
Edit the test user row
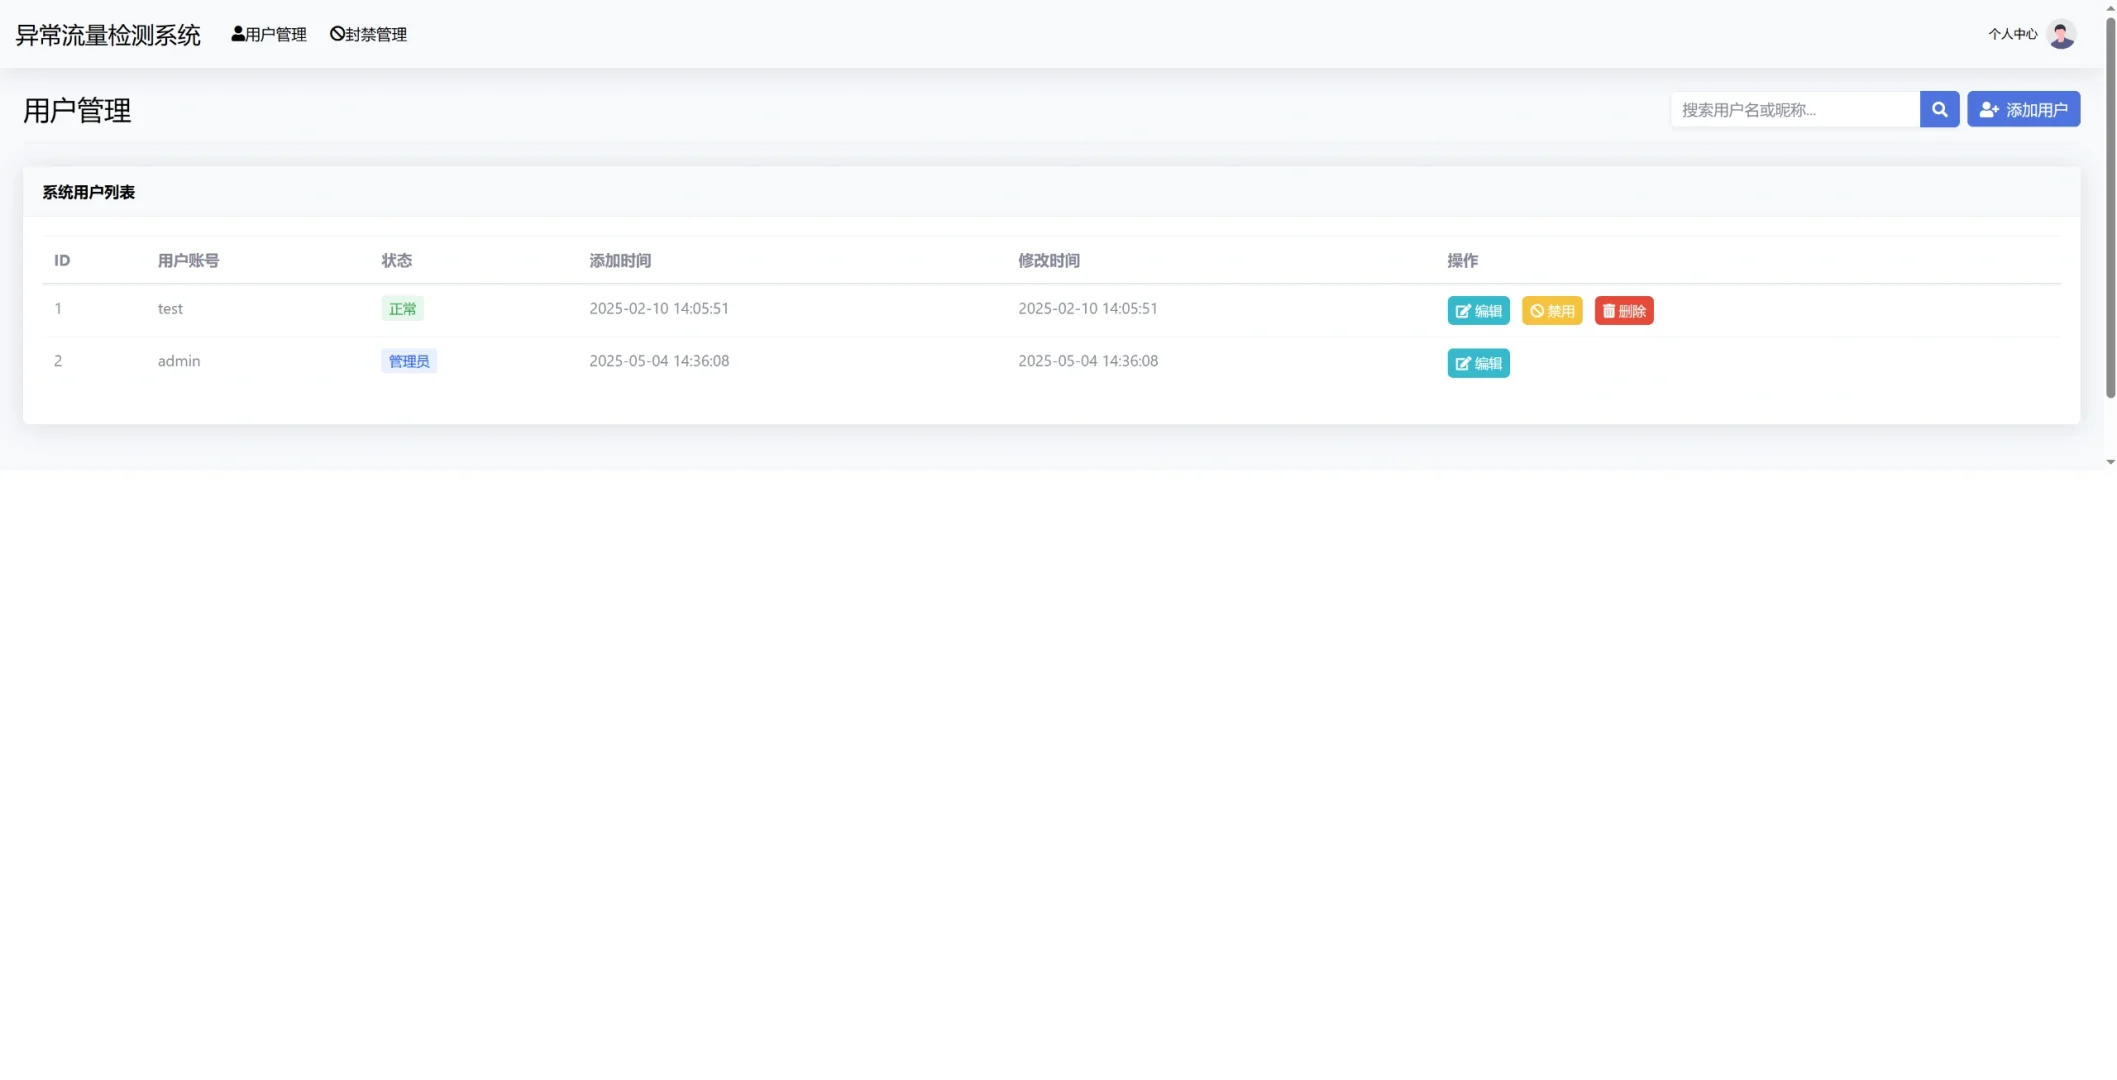click(x=1478, y=311)
